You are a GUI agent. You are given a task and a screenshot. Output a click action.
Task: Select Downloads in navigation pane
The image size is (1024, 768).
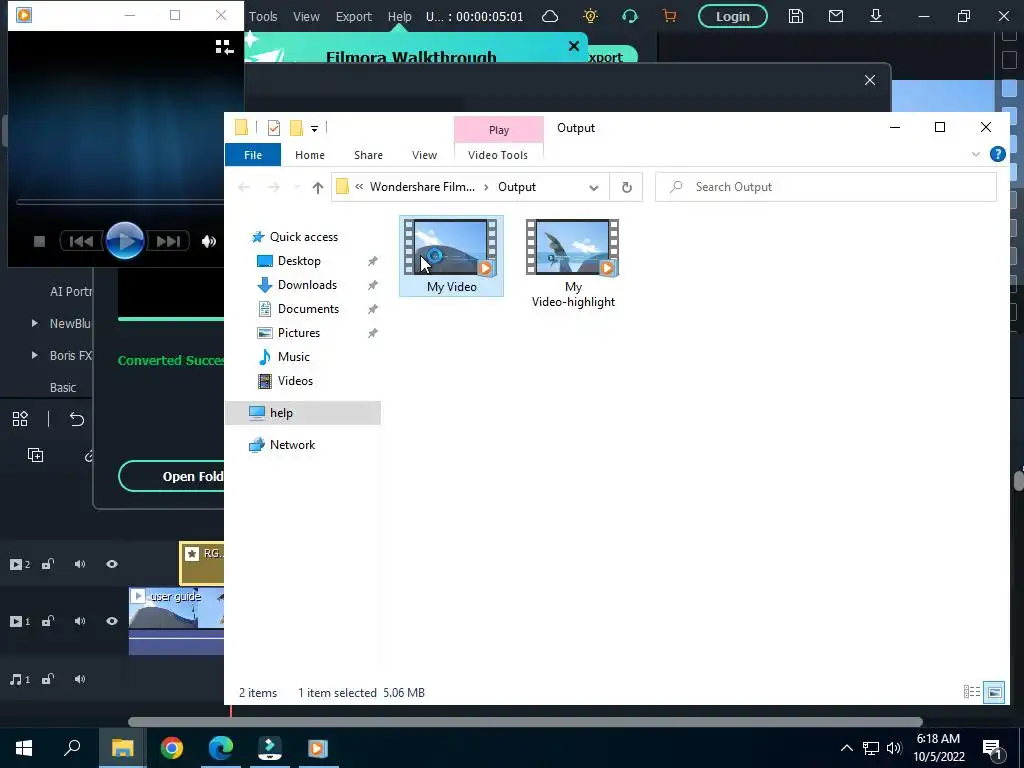pyautogui.click(x=307, y=285)
